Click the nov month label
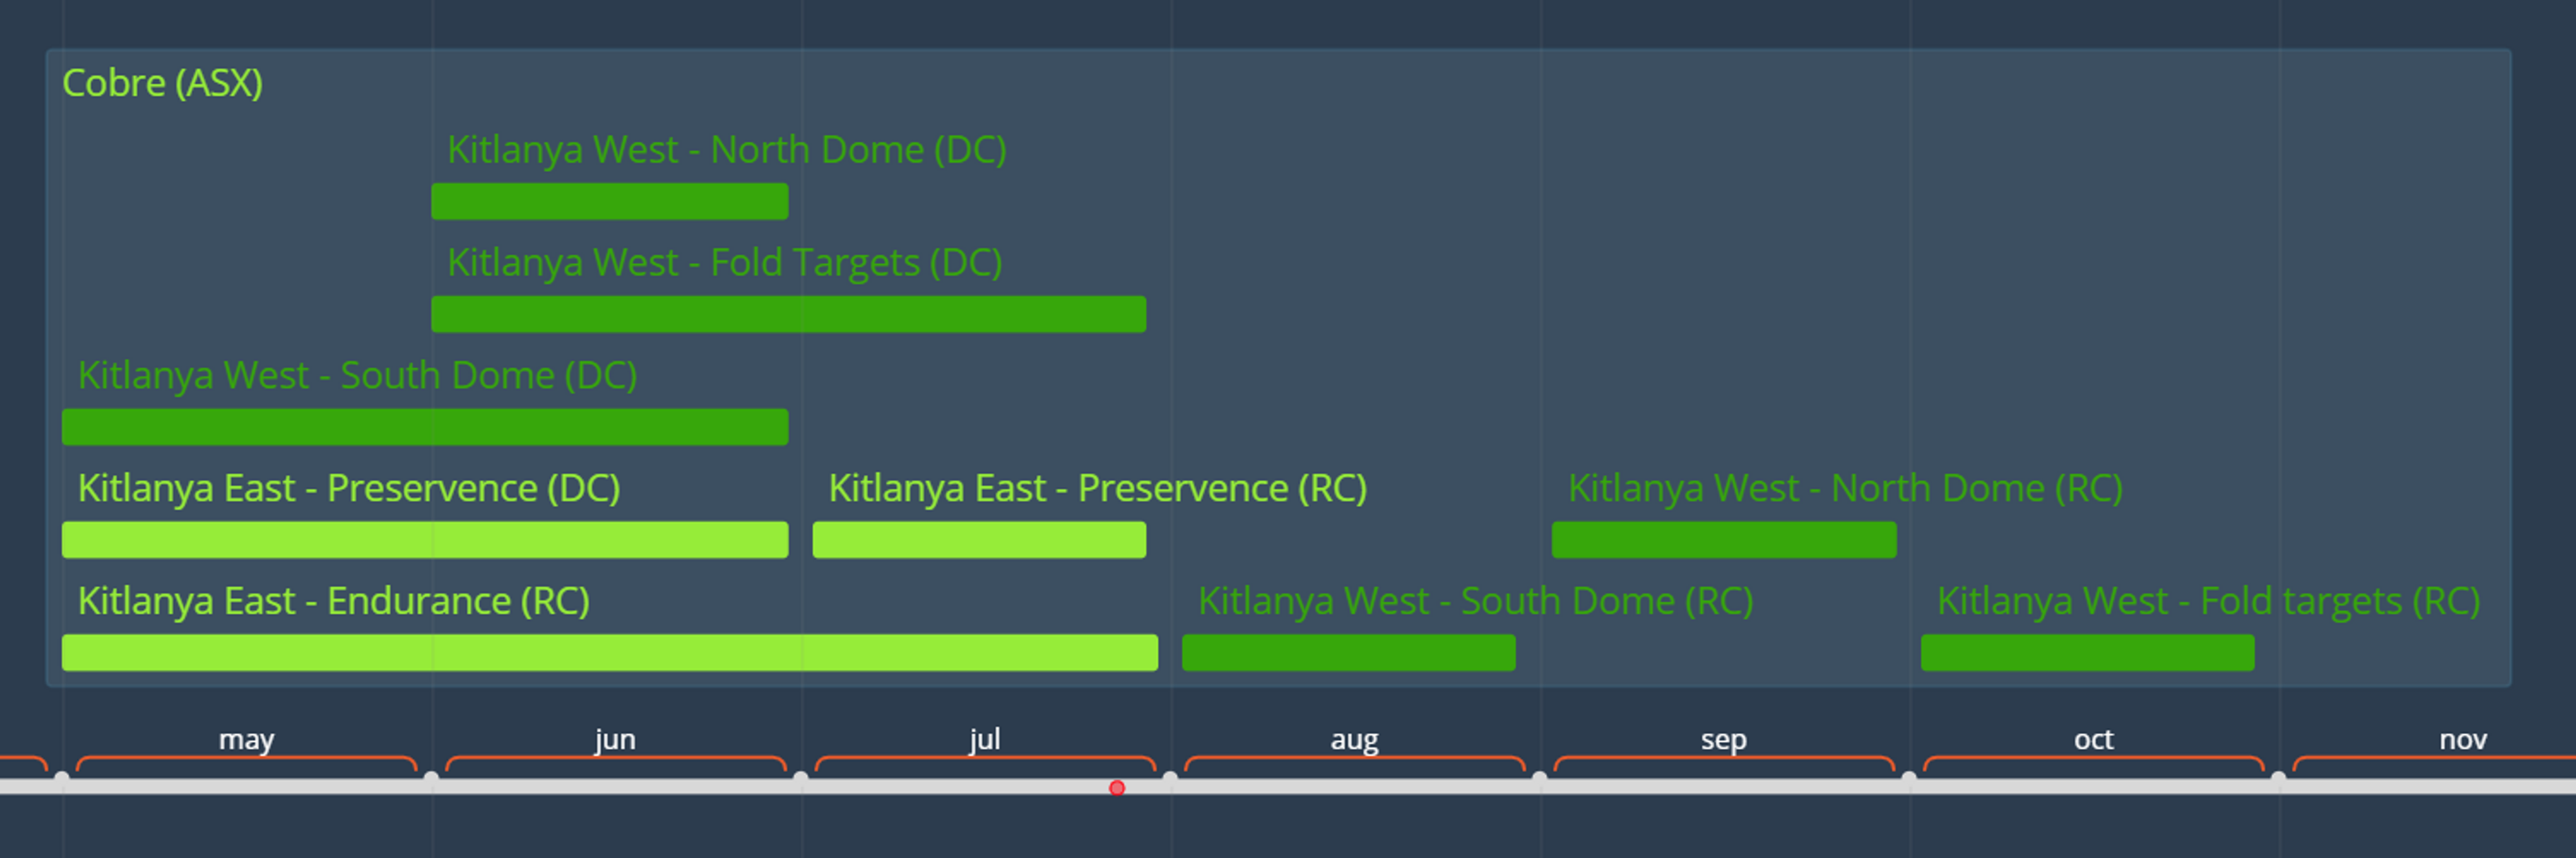 (2462, 740)
